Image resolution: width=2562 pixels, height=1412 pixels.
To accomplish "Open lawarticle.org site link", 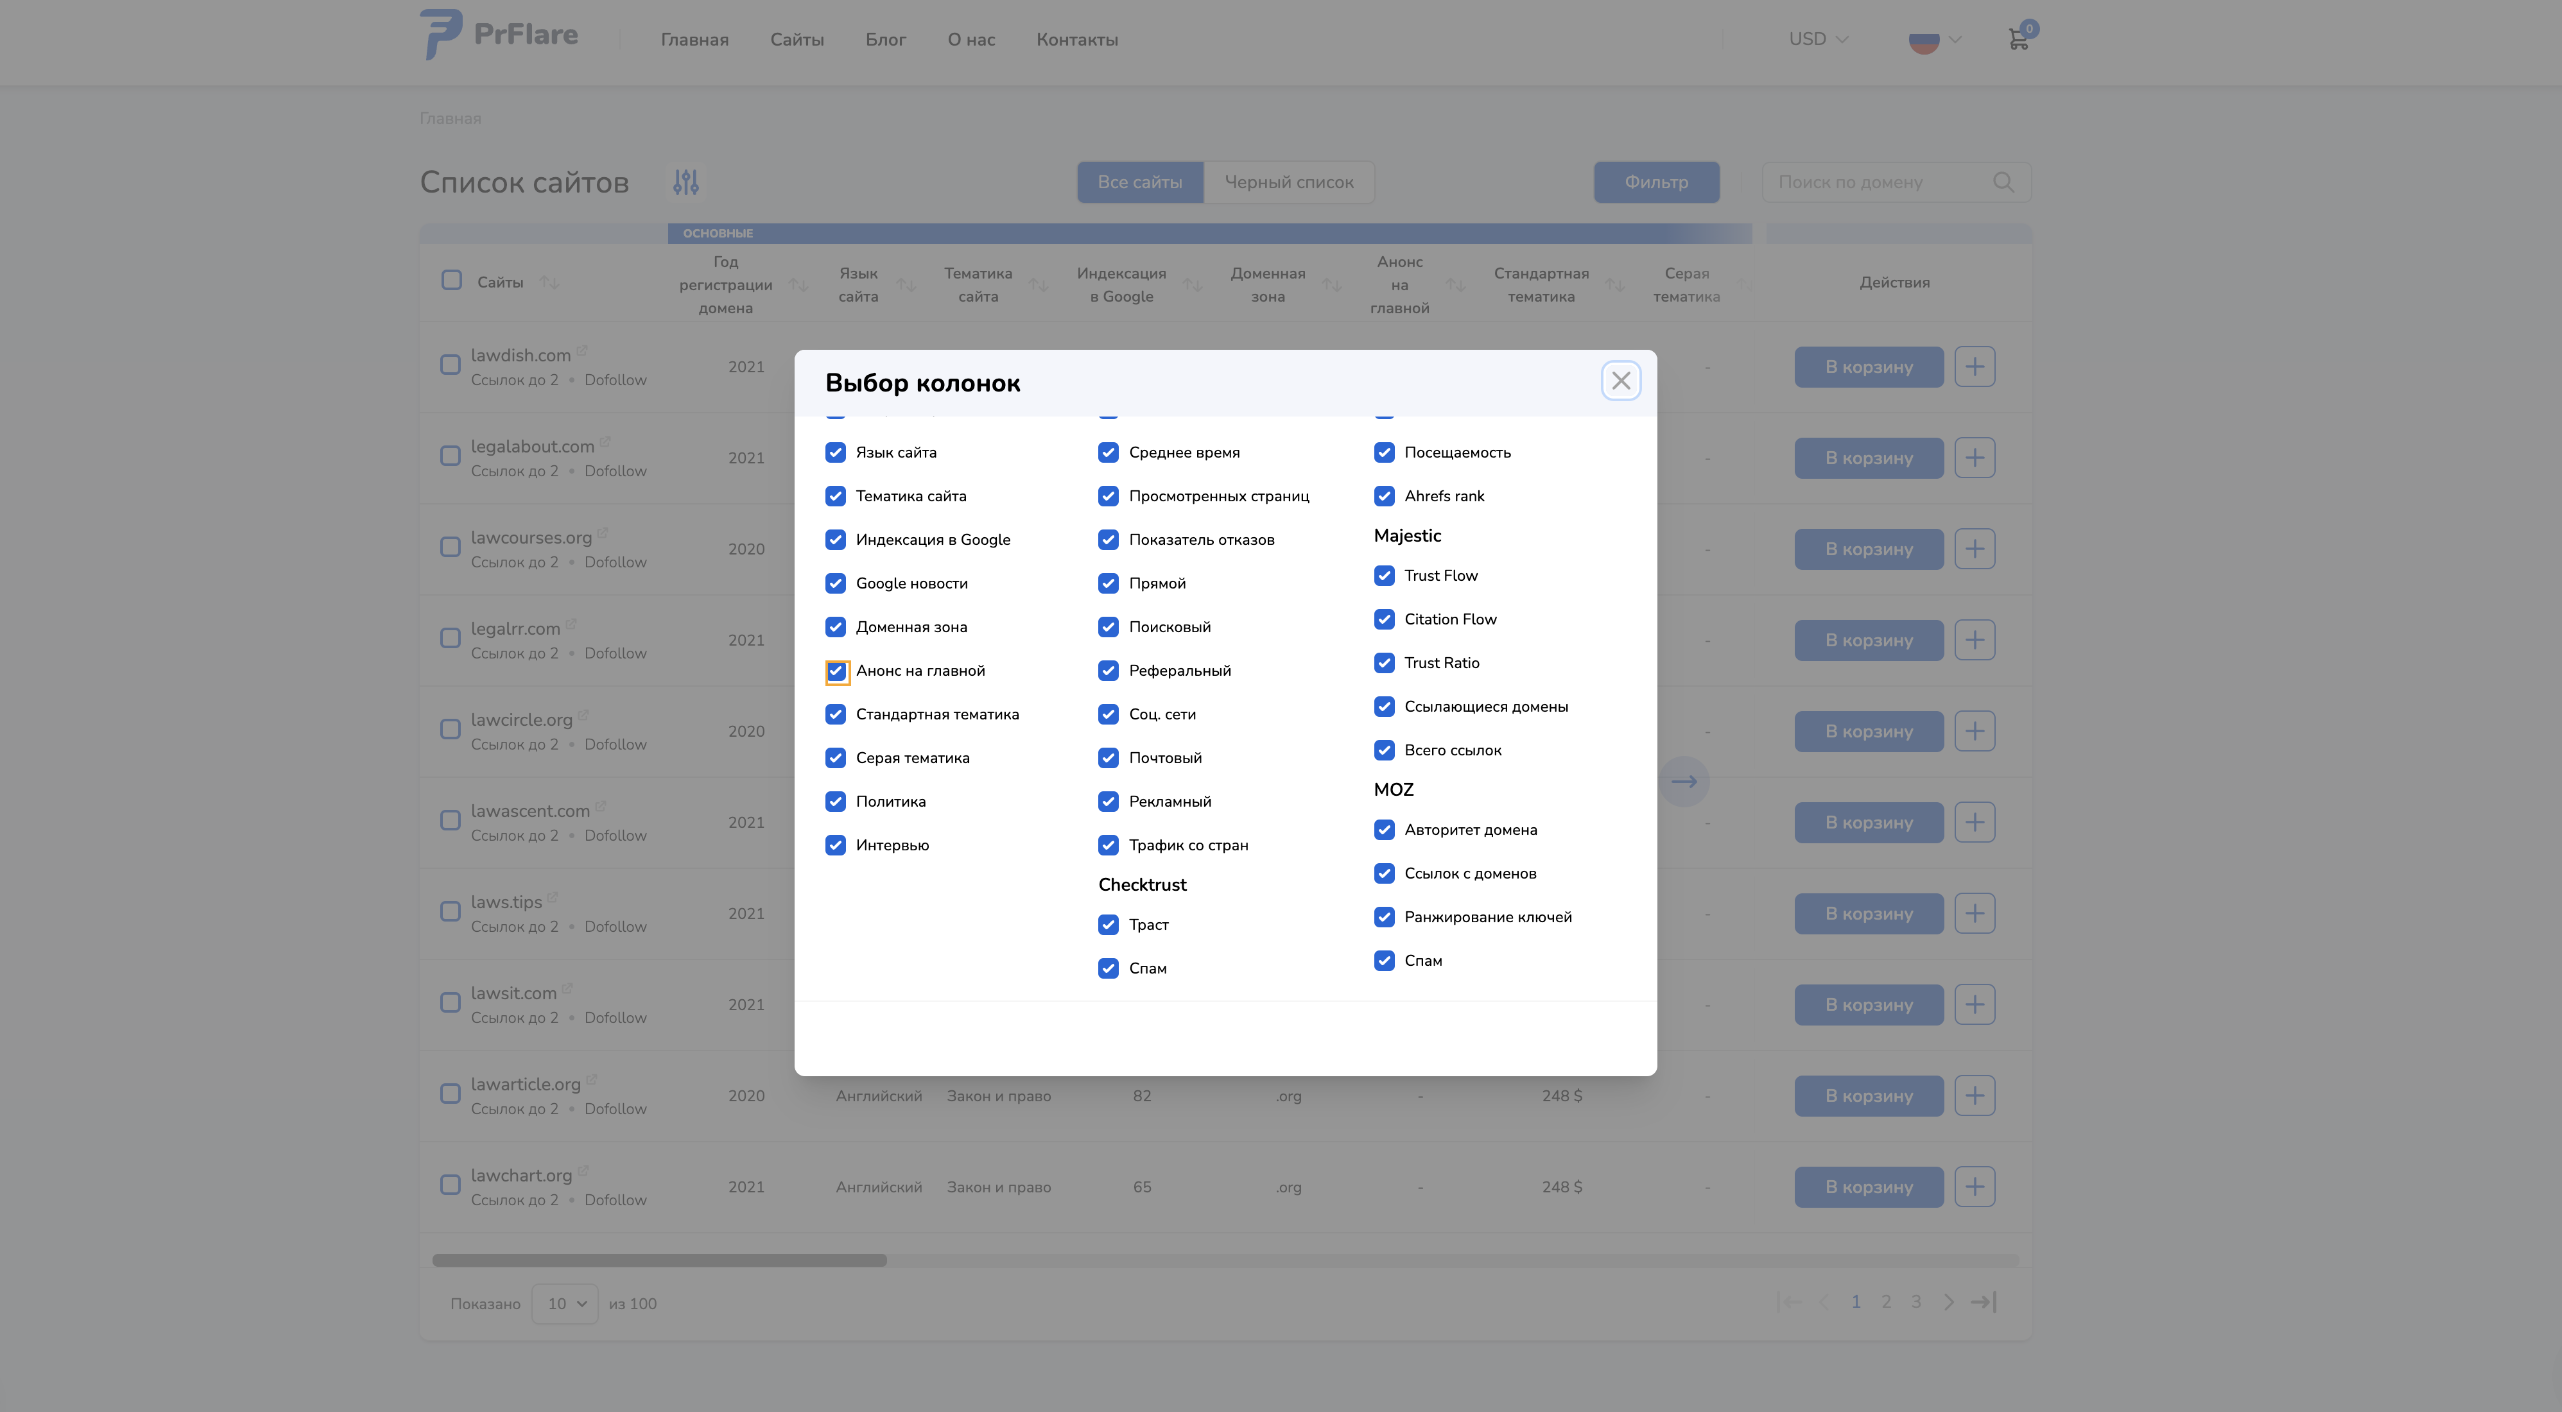I will point(526,1084).
